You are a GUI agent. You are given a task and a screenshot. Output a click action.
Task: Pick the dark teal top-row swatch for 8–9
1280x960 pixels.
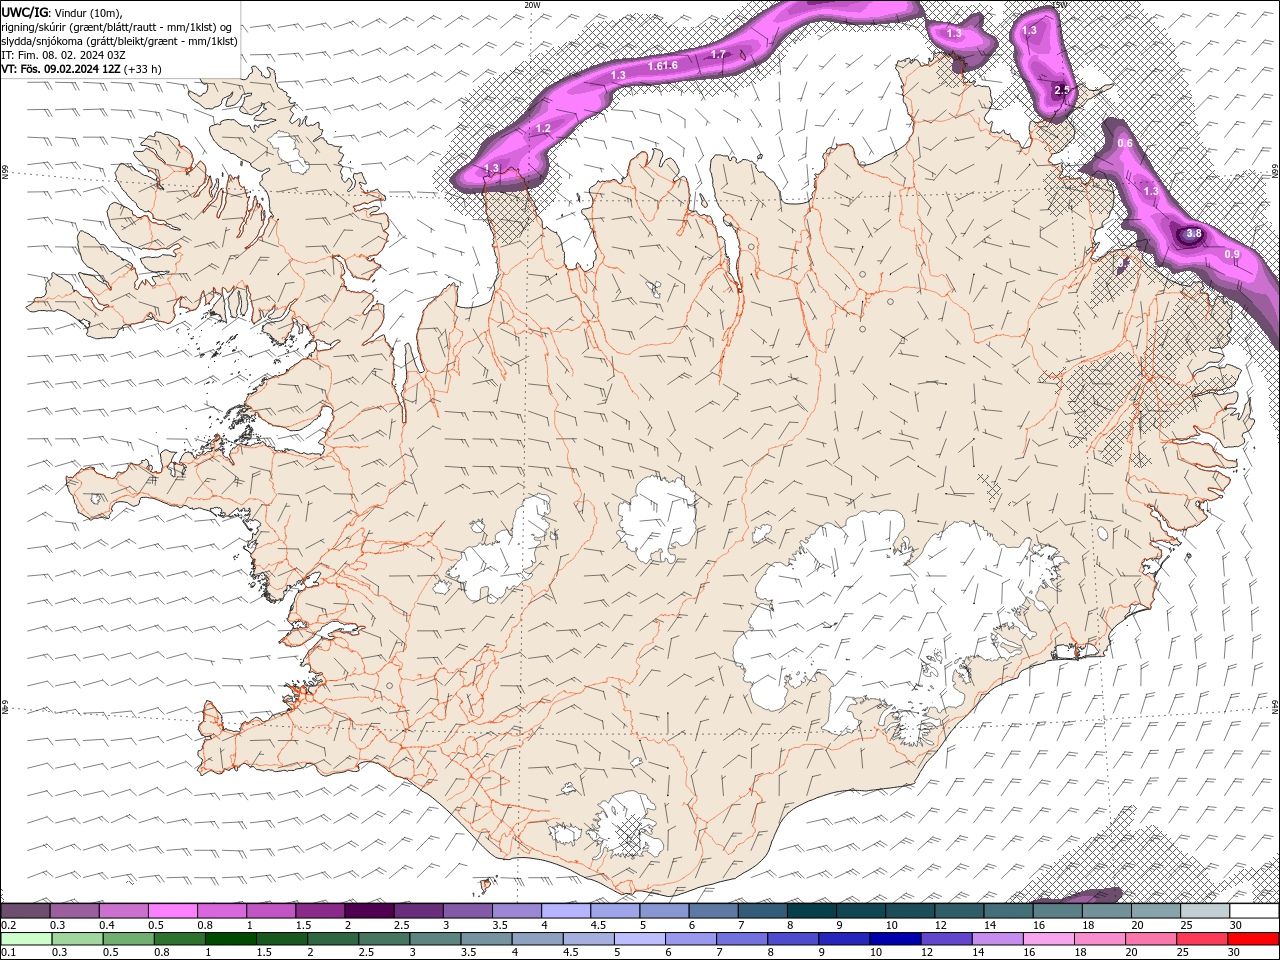812,910
